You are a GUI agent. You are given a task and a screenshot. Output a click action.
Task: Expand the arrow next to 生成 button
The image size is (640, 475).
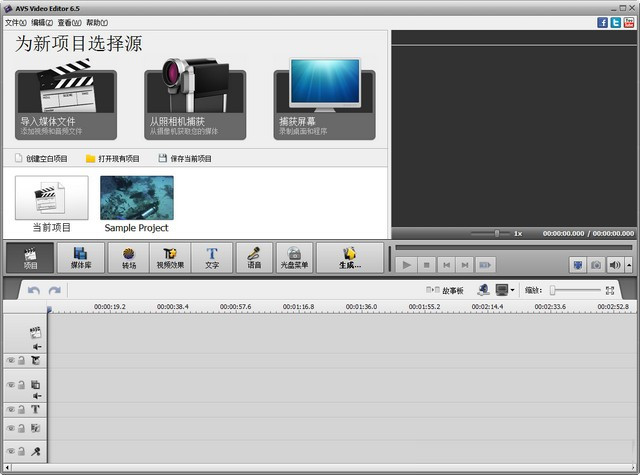389,258
